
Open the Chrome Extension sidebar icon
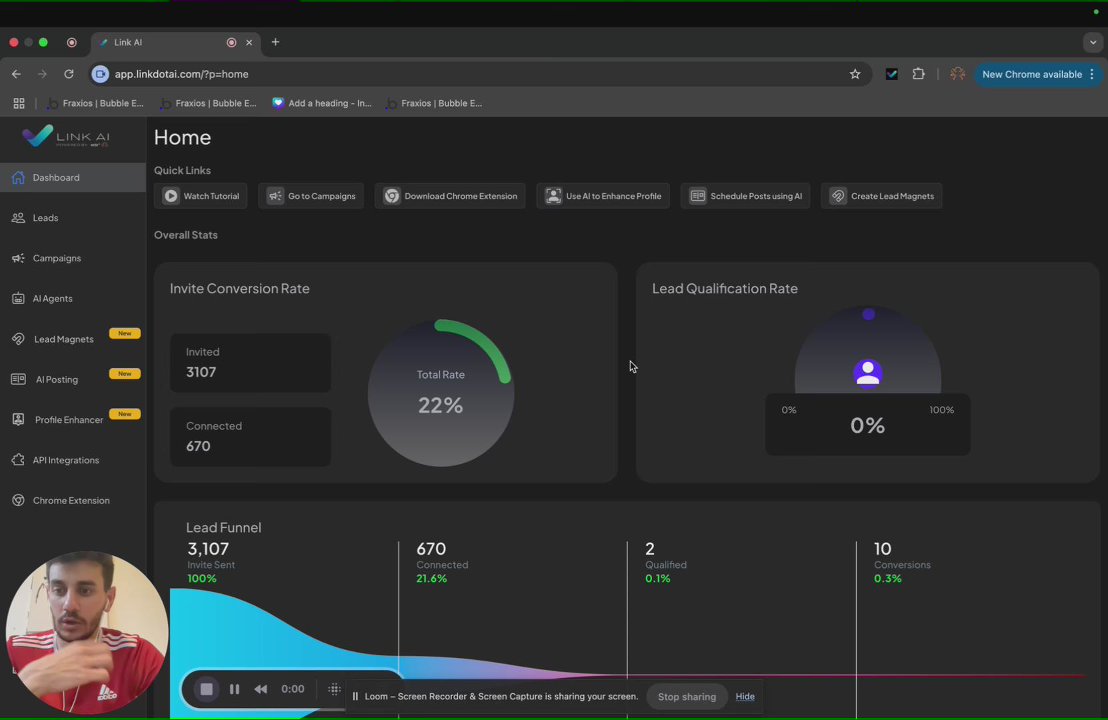(18, 500)
